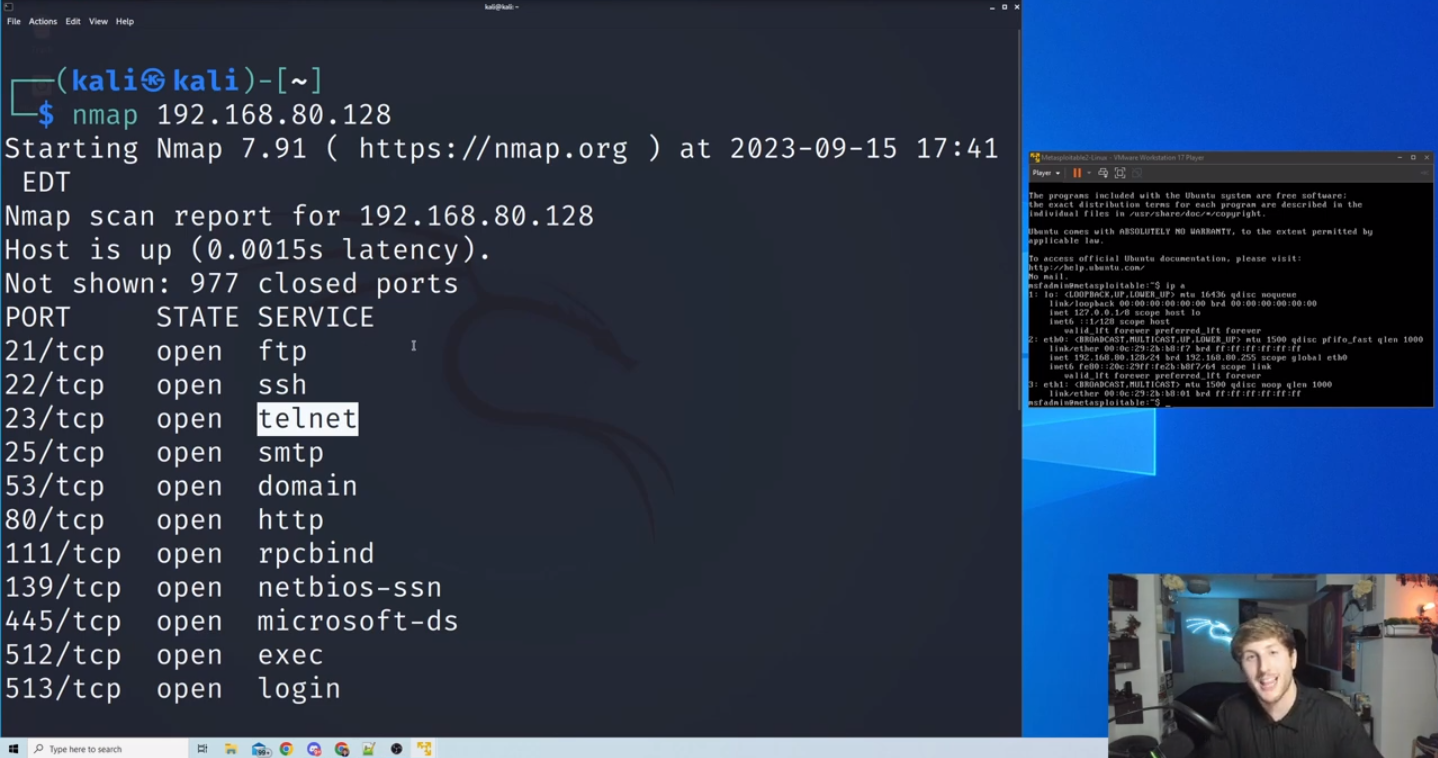Screen dimensions: 1438x758
Task: Click the 111/tcp port entry
Action: point(63,554)
